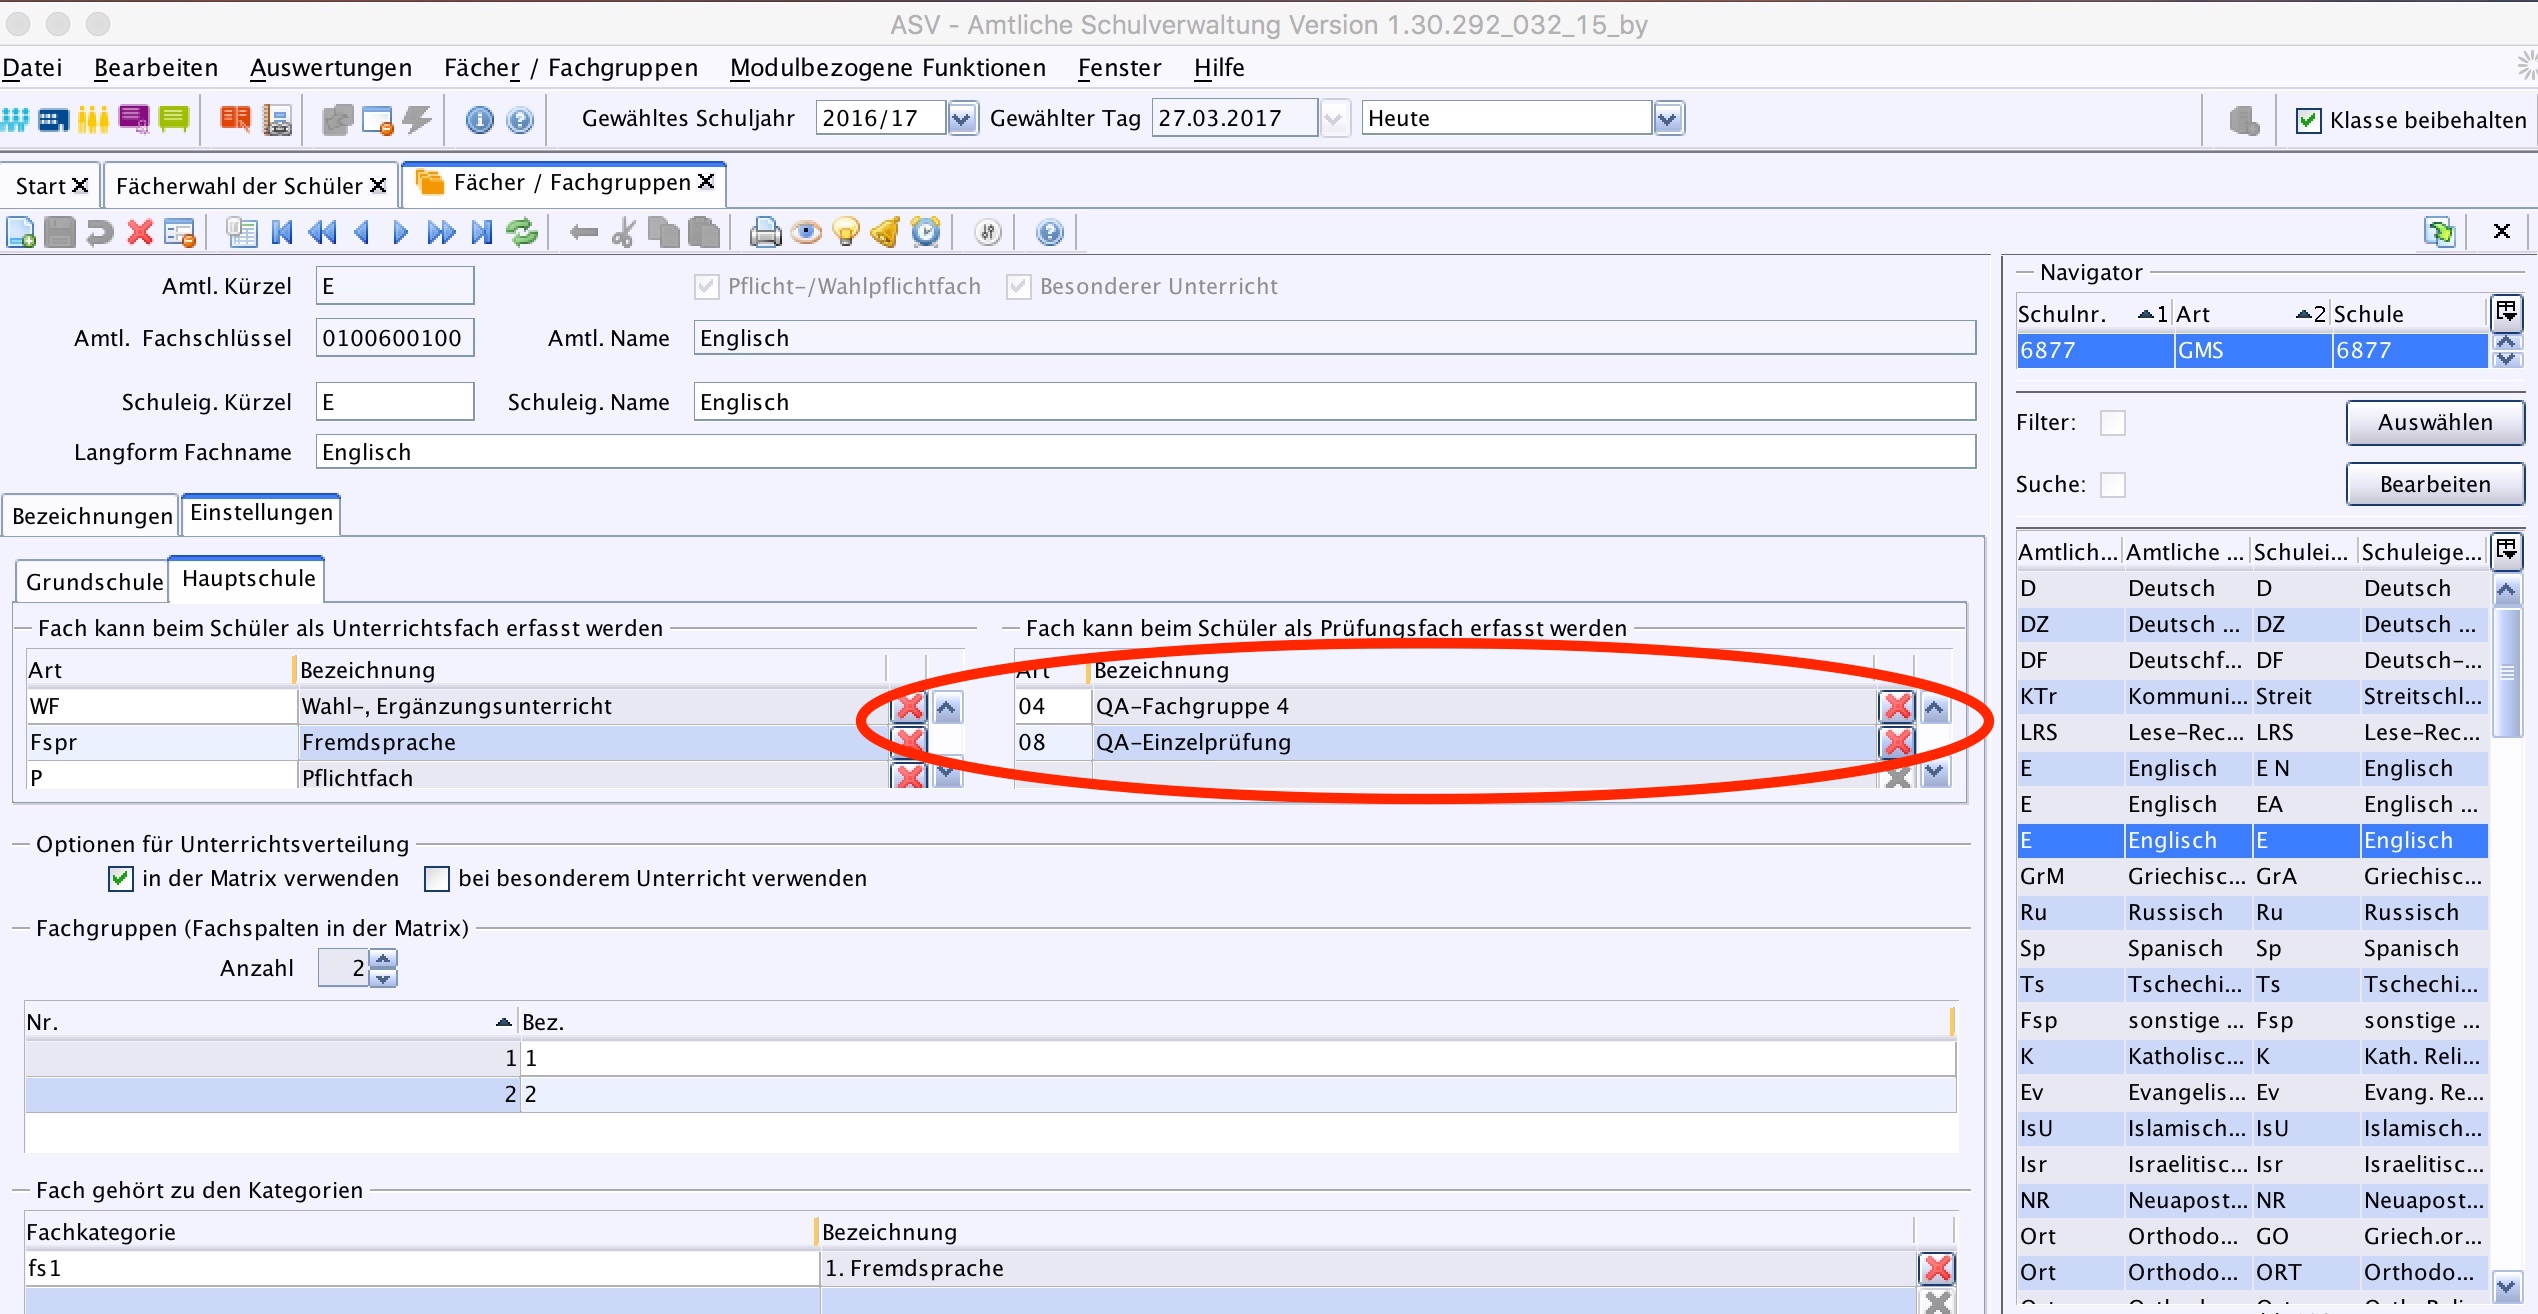Open the Modulbezogene Funktionen menu
This screenshot has height=1314, width=2538.
point(888,68)
